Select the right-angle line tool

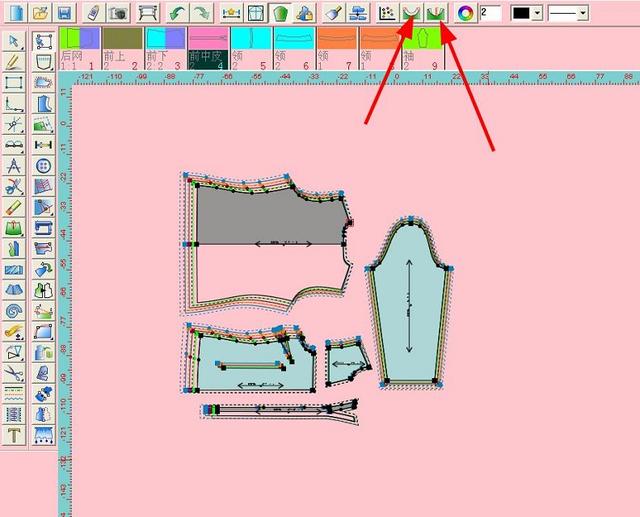point(14,104)
